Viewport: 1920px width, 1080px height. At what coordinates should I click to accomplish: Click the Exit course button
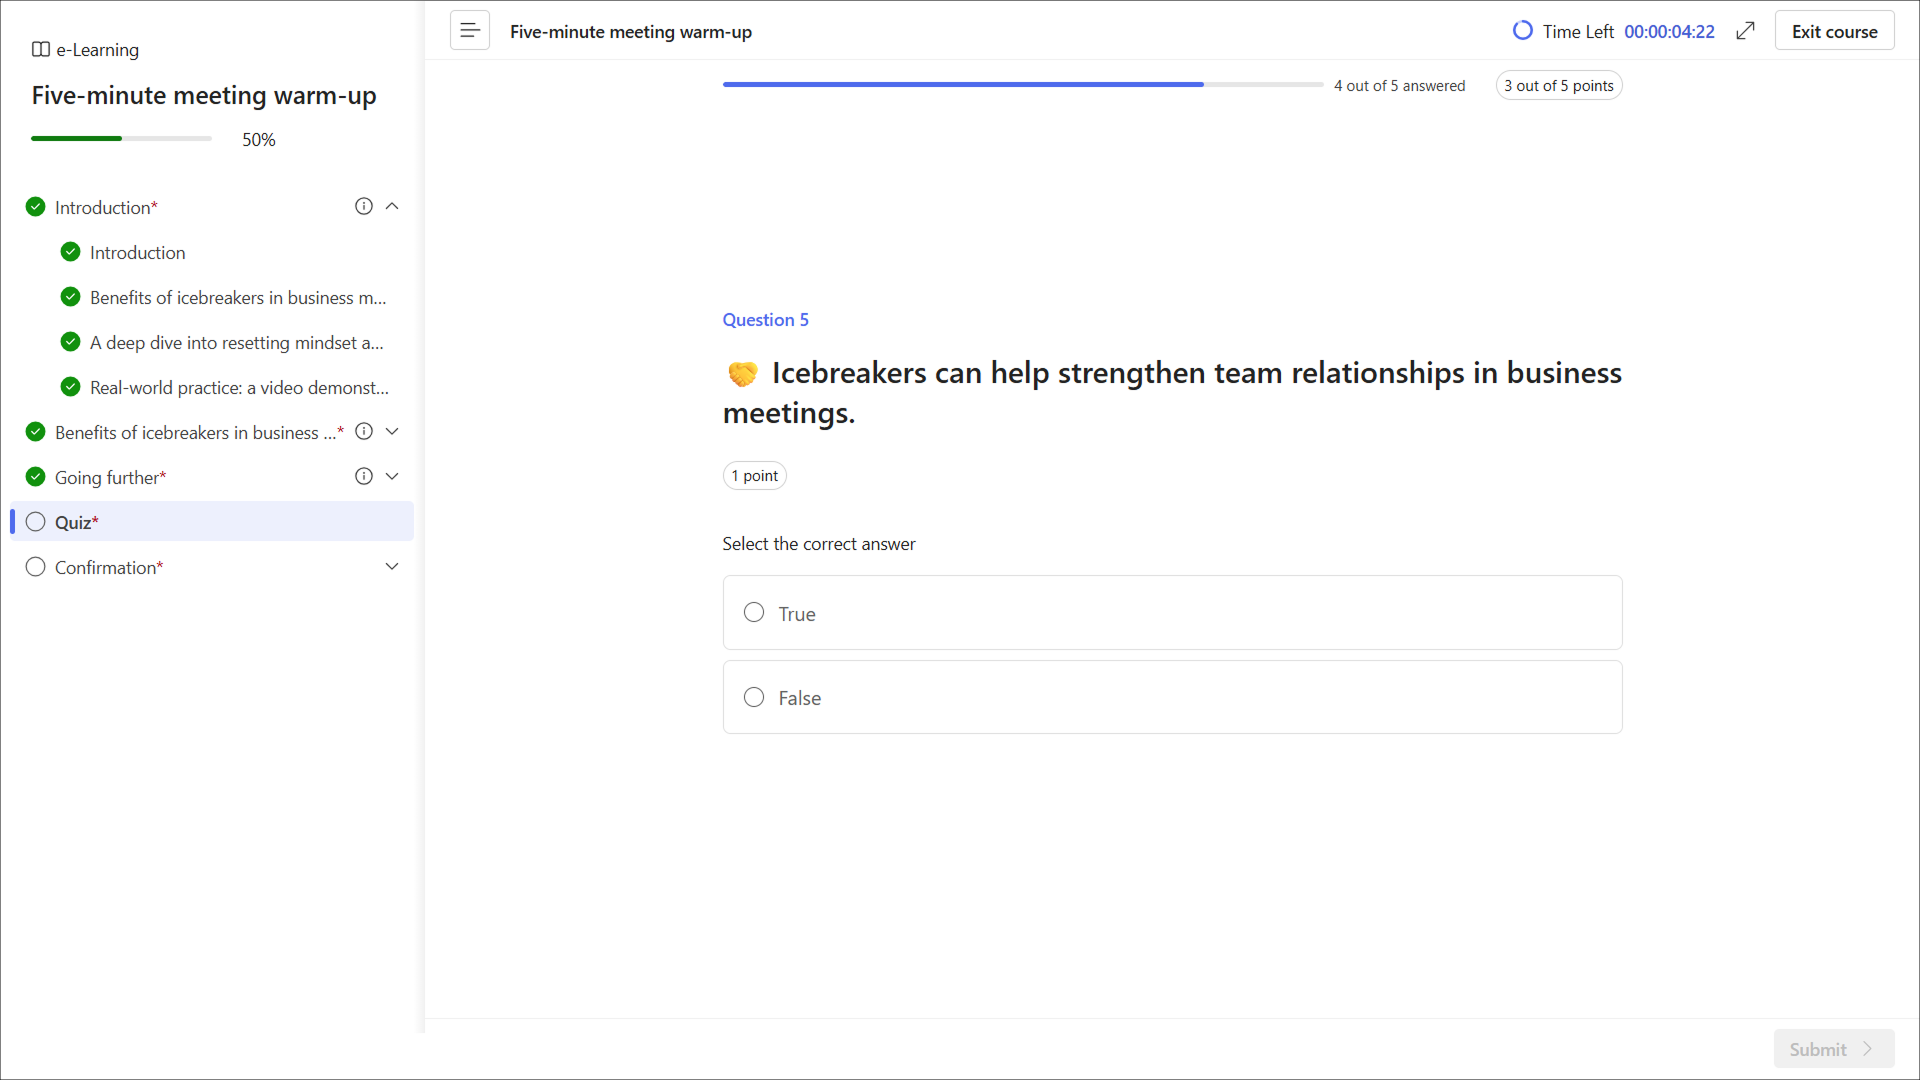coord(1834,31)
